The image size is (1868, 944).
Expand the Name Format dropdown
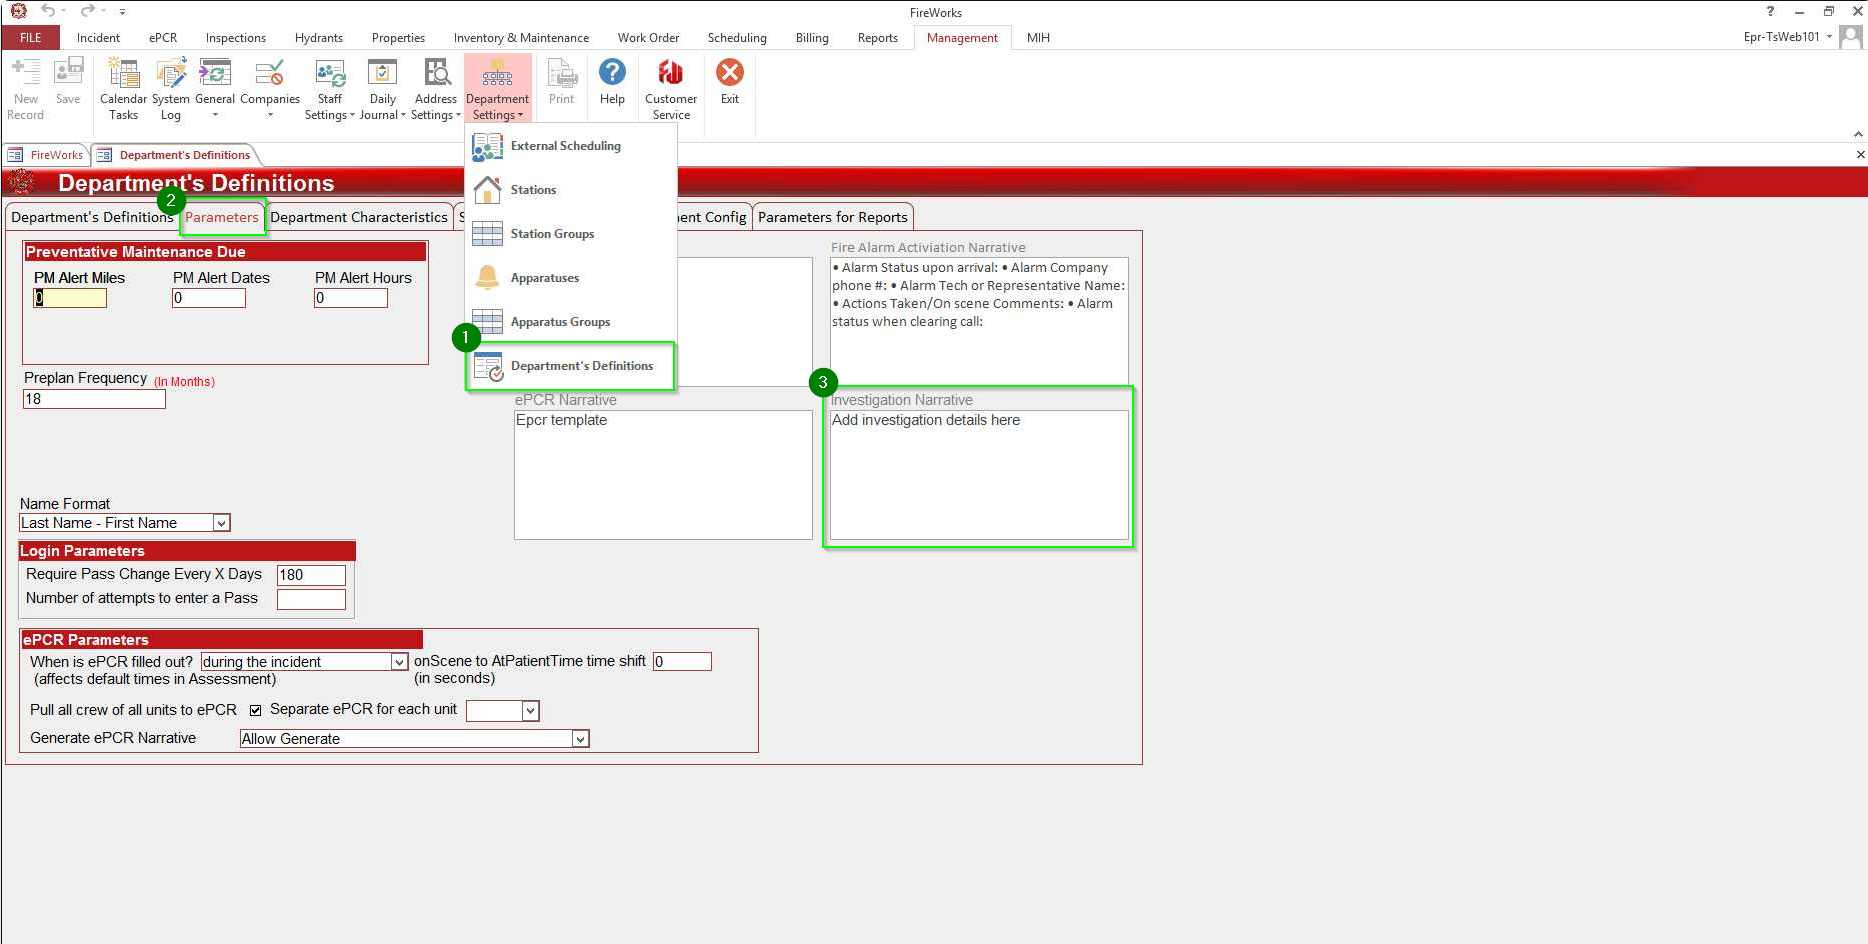click(x=222, y=523)
